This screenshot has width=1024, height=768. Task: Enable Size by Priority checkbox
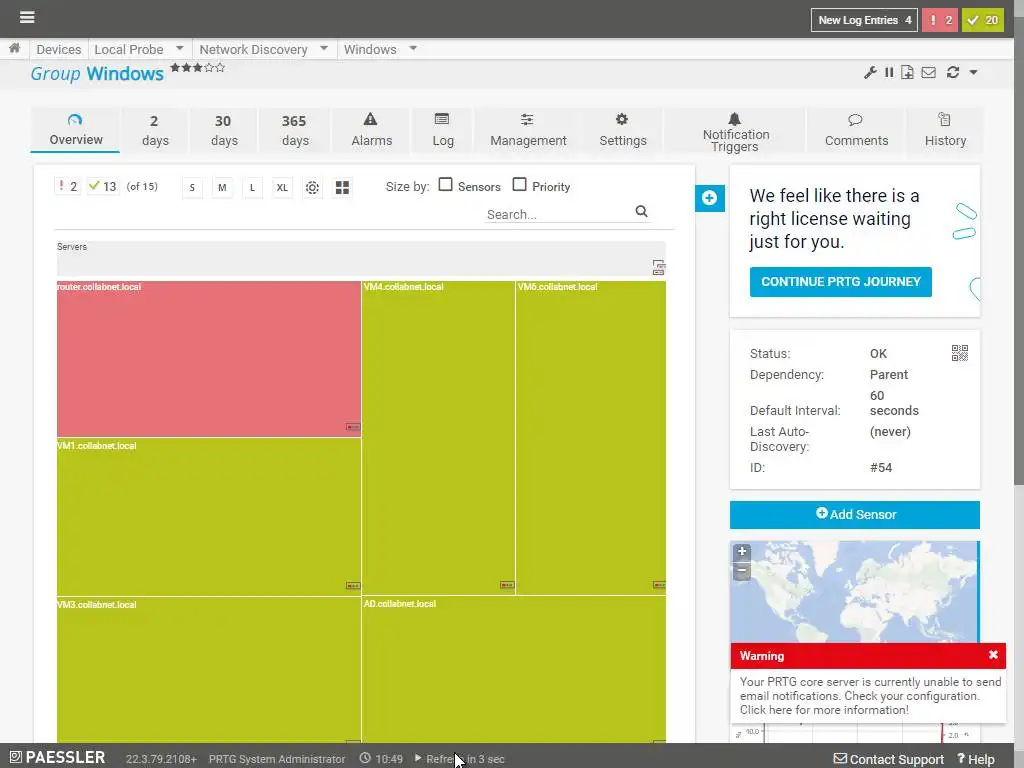click(519, 185)
